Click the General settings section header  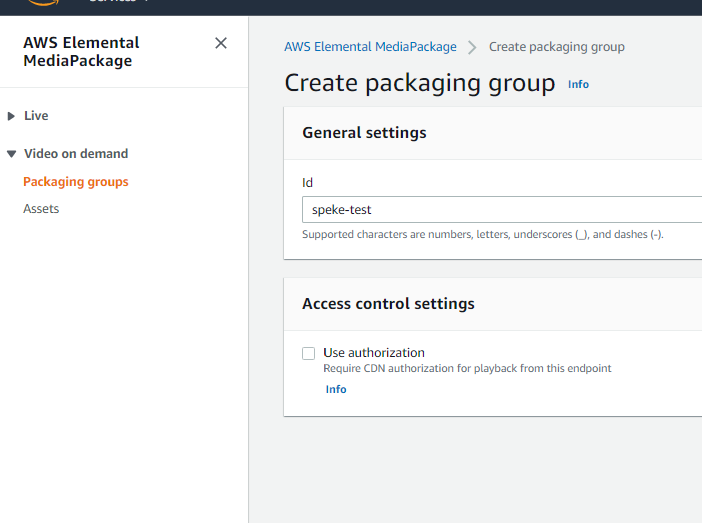point(364,133)
